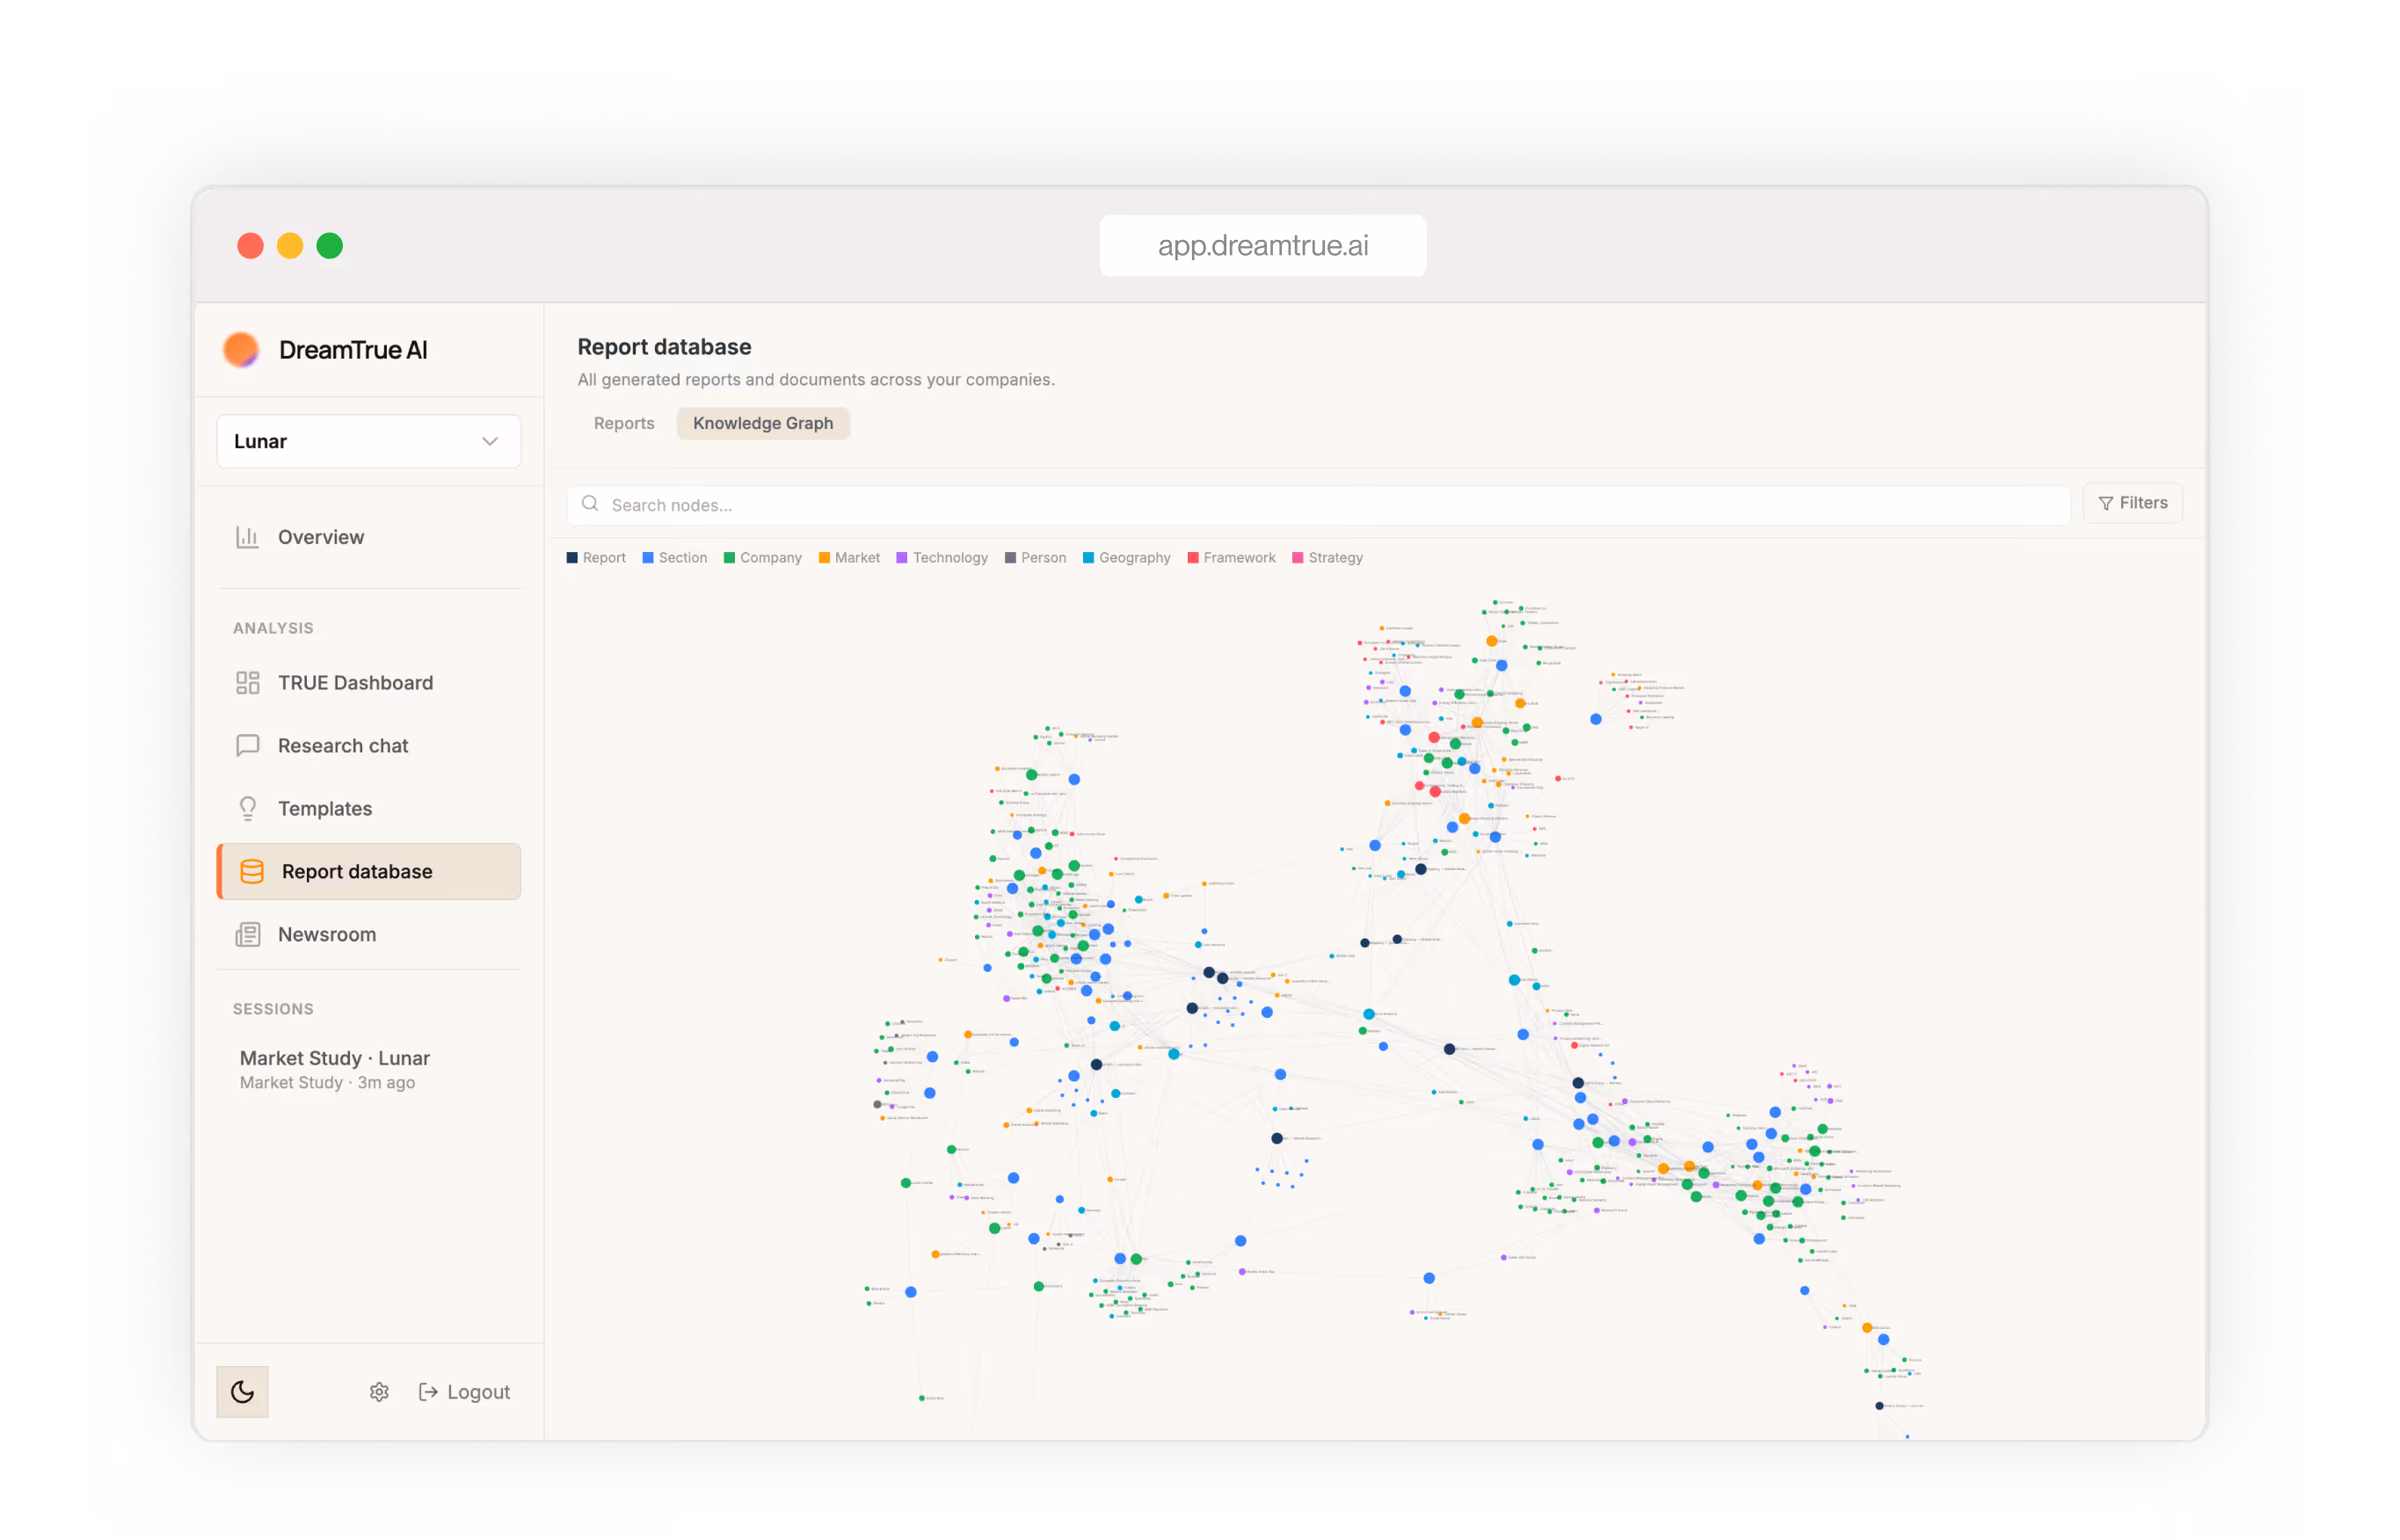Screen dimensions: 2400x1540
Task: Toggle dark mode with moon button
Action: pos(242,1392)
